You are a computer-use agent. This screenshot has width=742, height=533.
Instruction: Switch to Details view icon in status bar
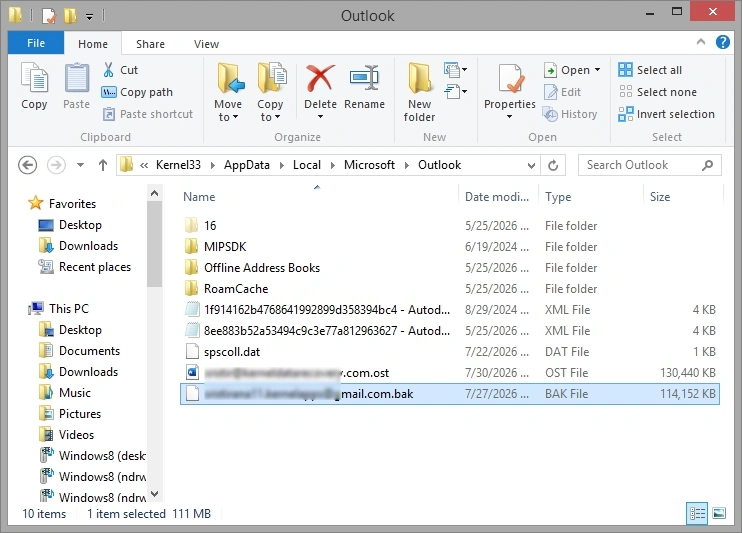click(697, 513)
